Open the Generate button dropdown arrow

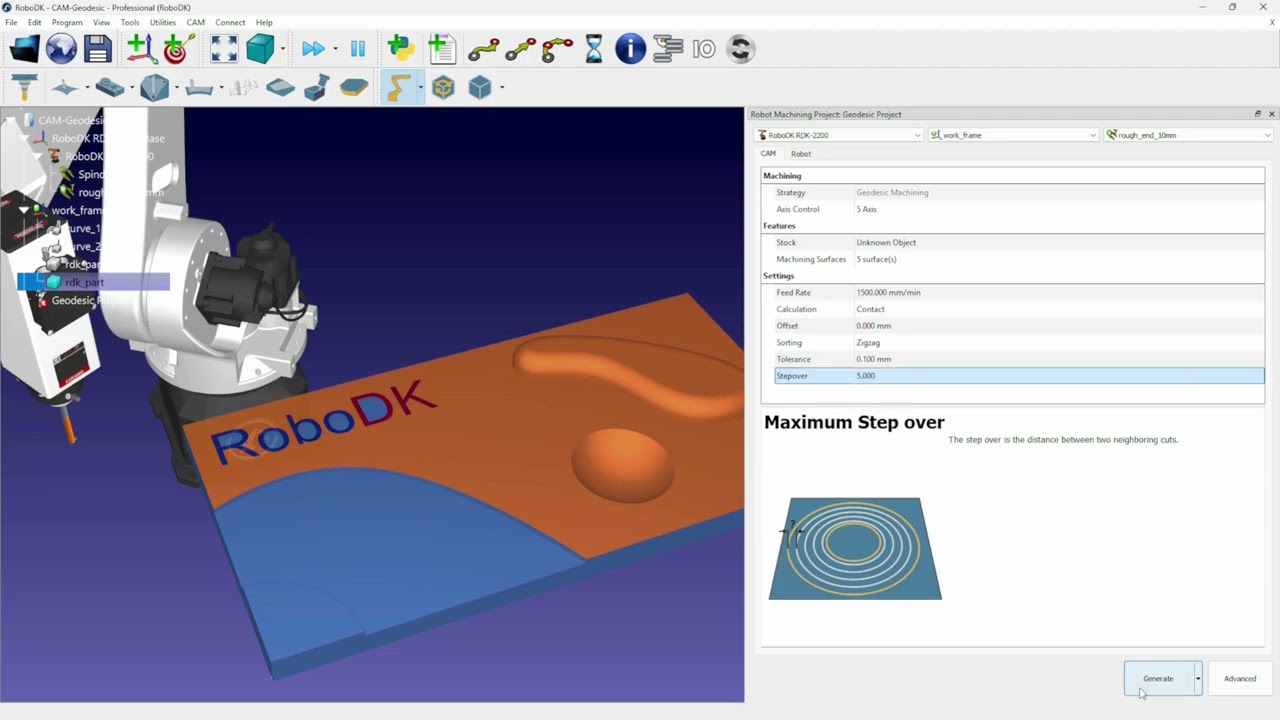(1198, 678)
